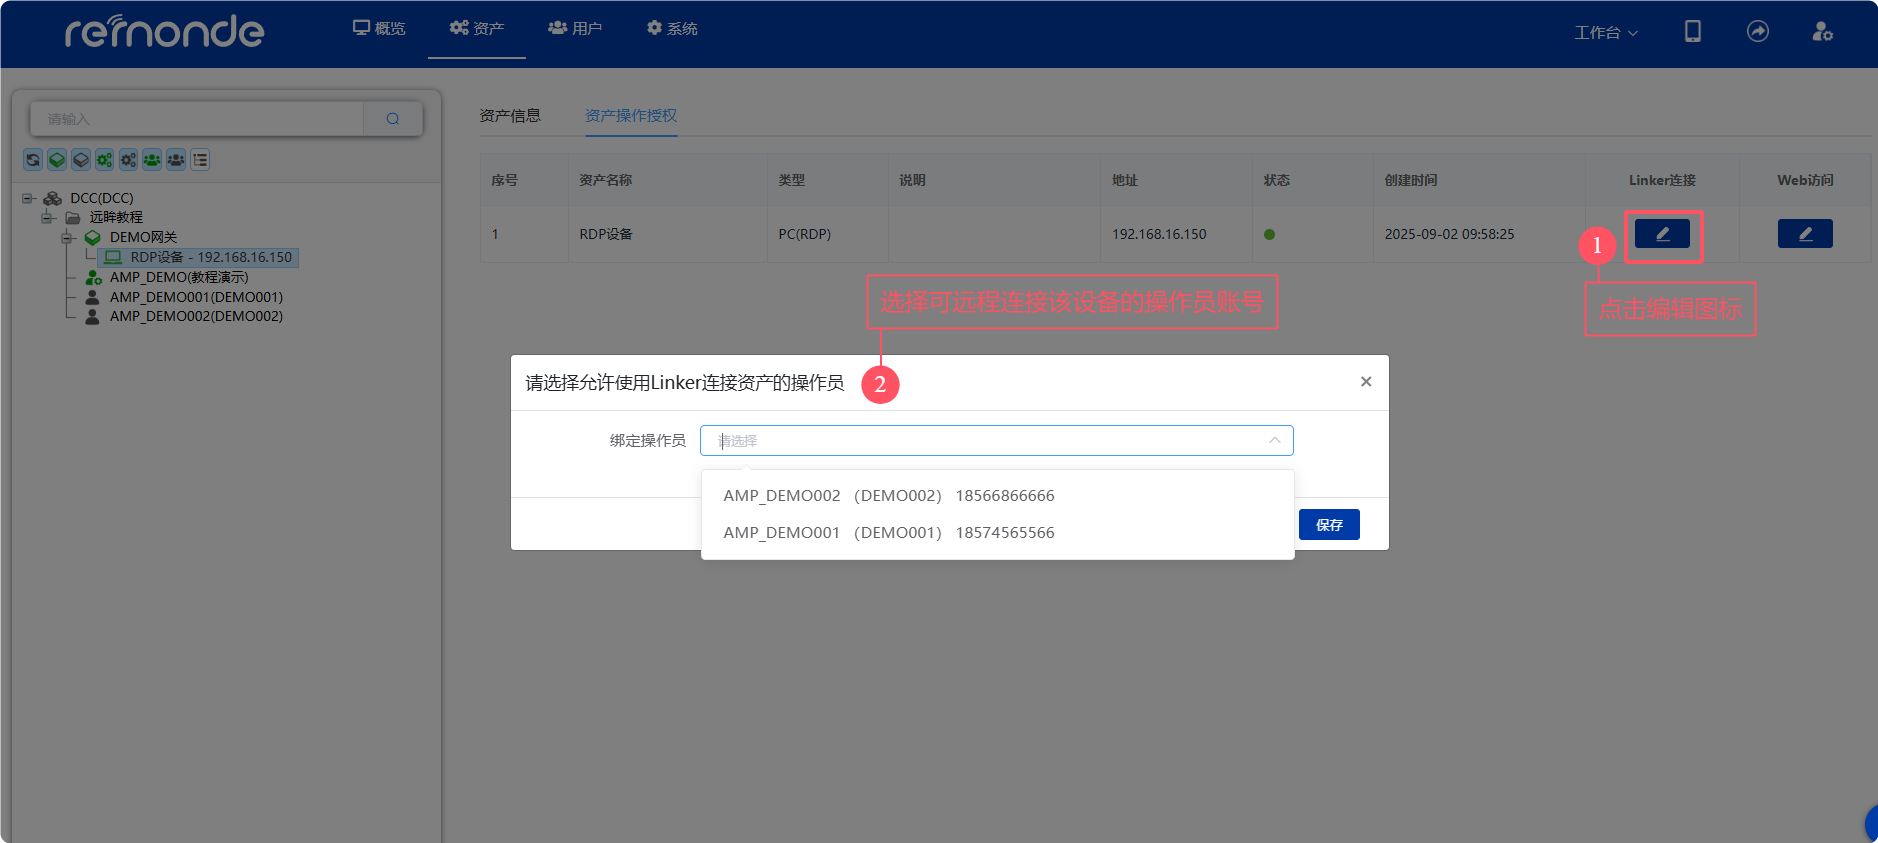Open the user settings icon in header

[x=1822, y=32]
